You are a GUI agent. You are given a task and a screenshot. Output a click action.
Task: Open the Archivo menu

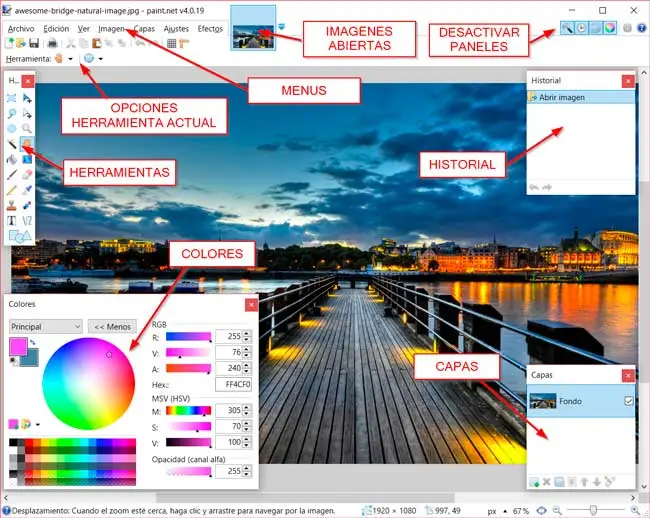coord(21,29)
